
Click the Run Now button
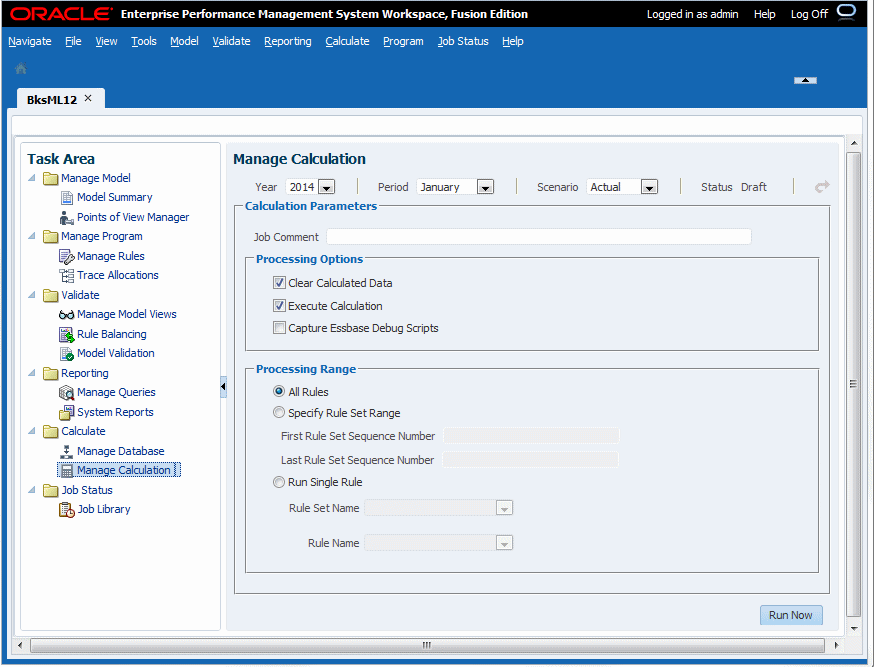[x=791, y=615]
